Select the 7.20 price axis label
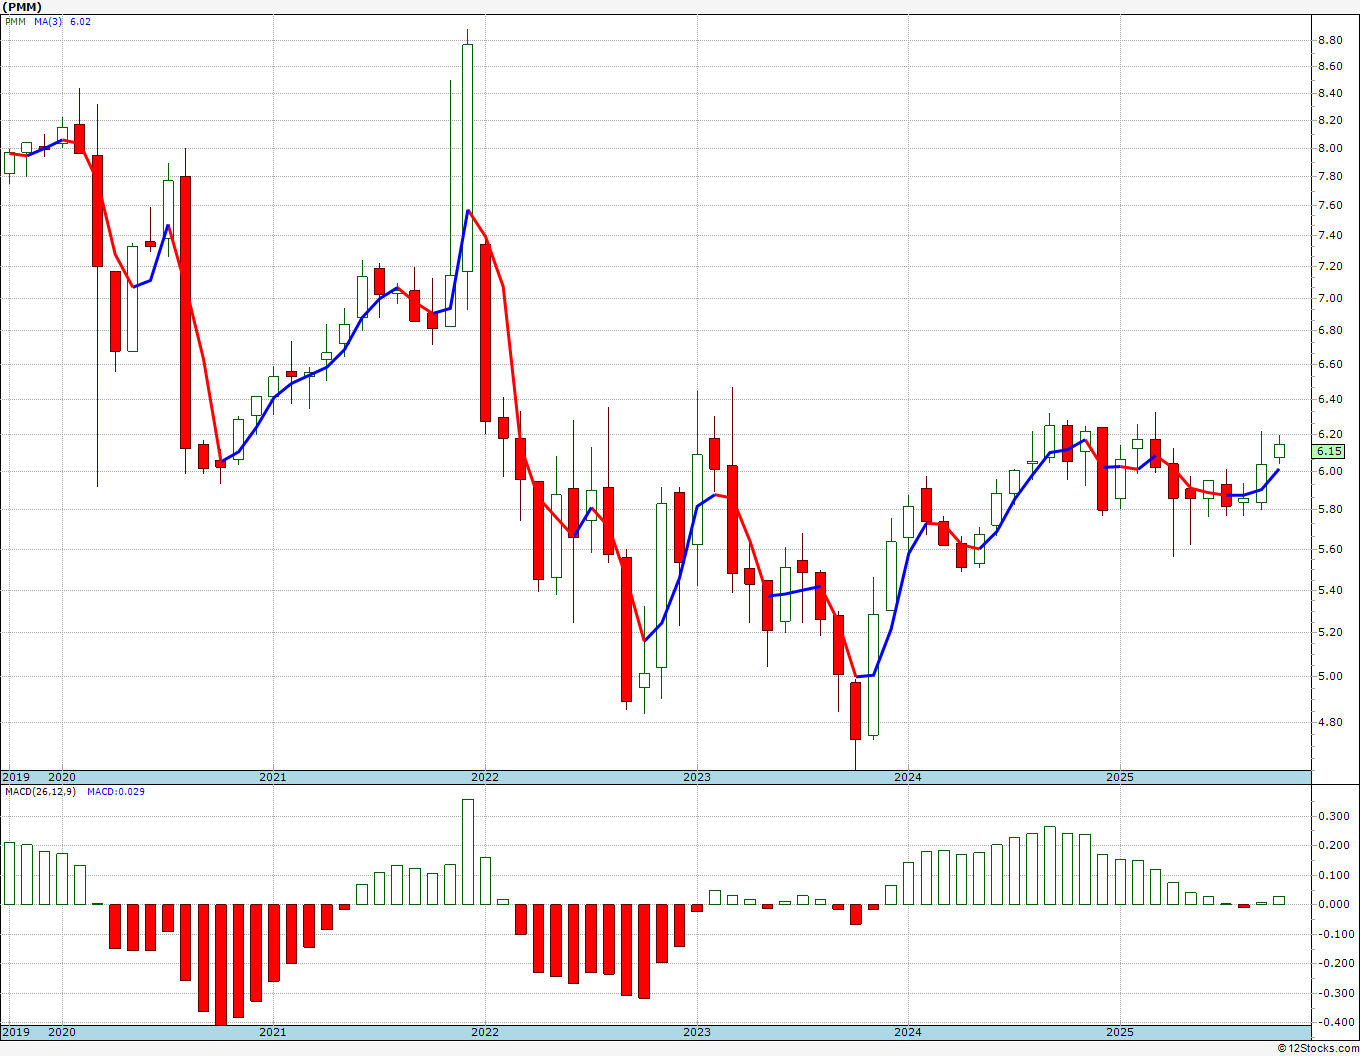Screen dimensions: 1360x1056 (1330, 266)
